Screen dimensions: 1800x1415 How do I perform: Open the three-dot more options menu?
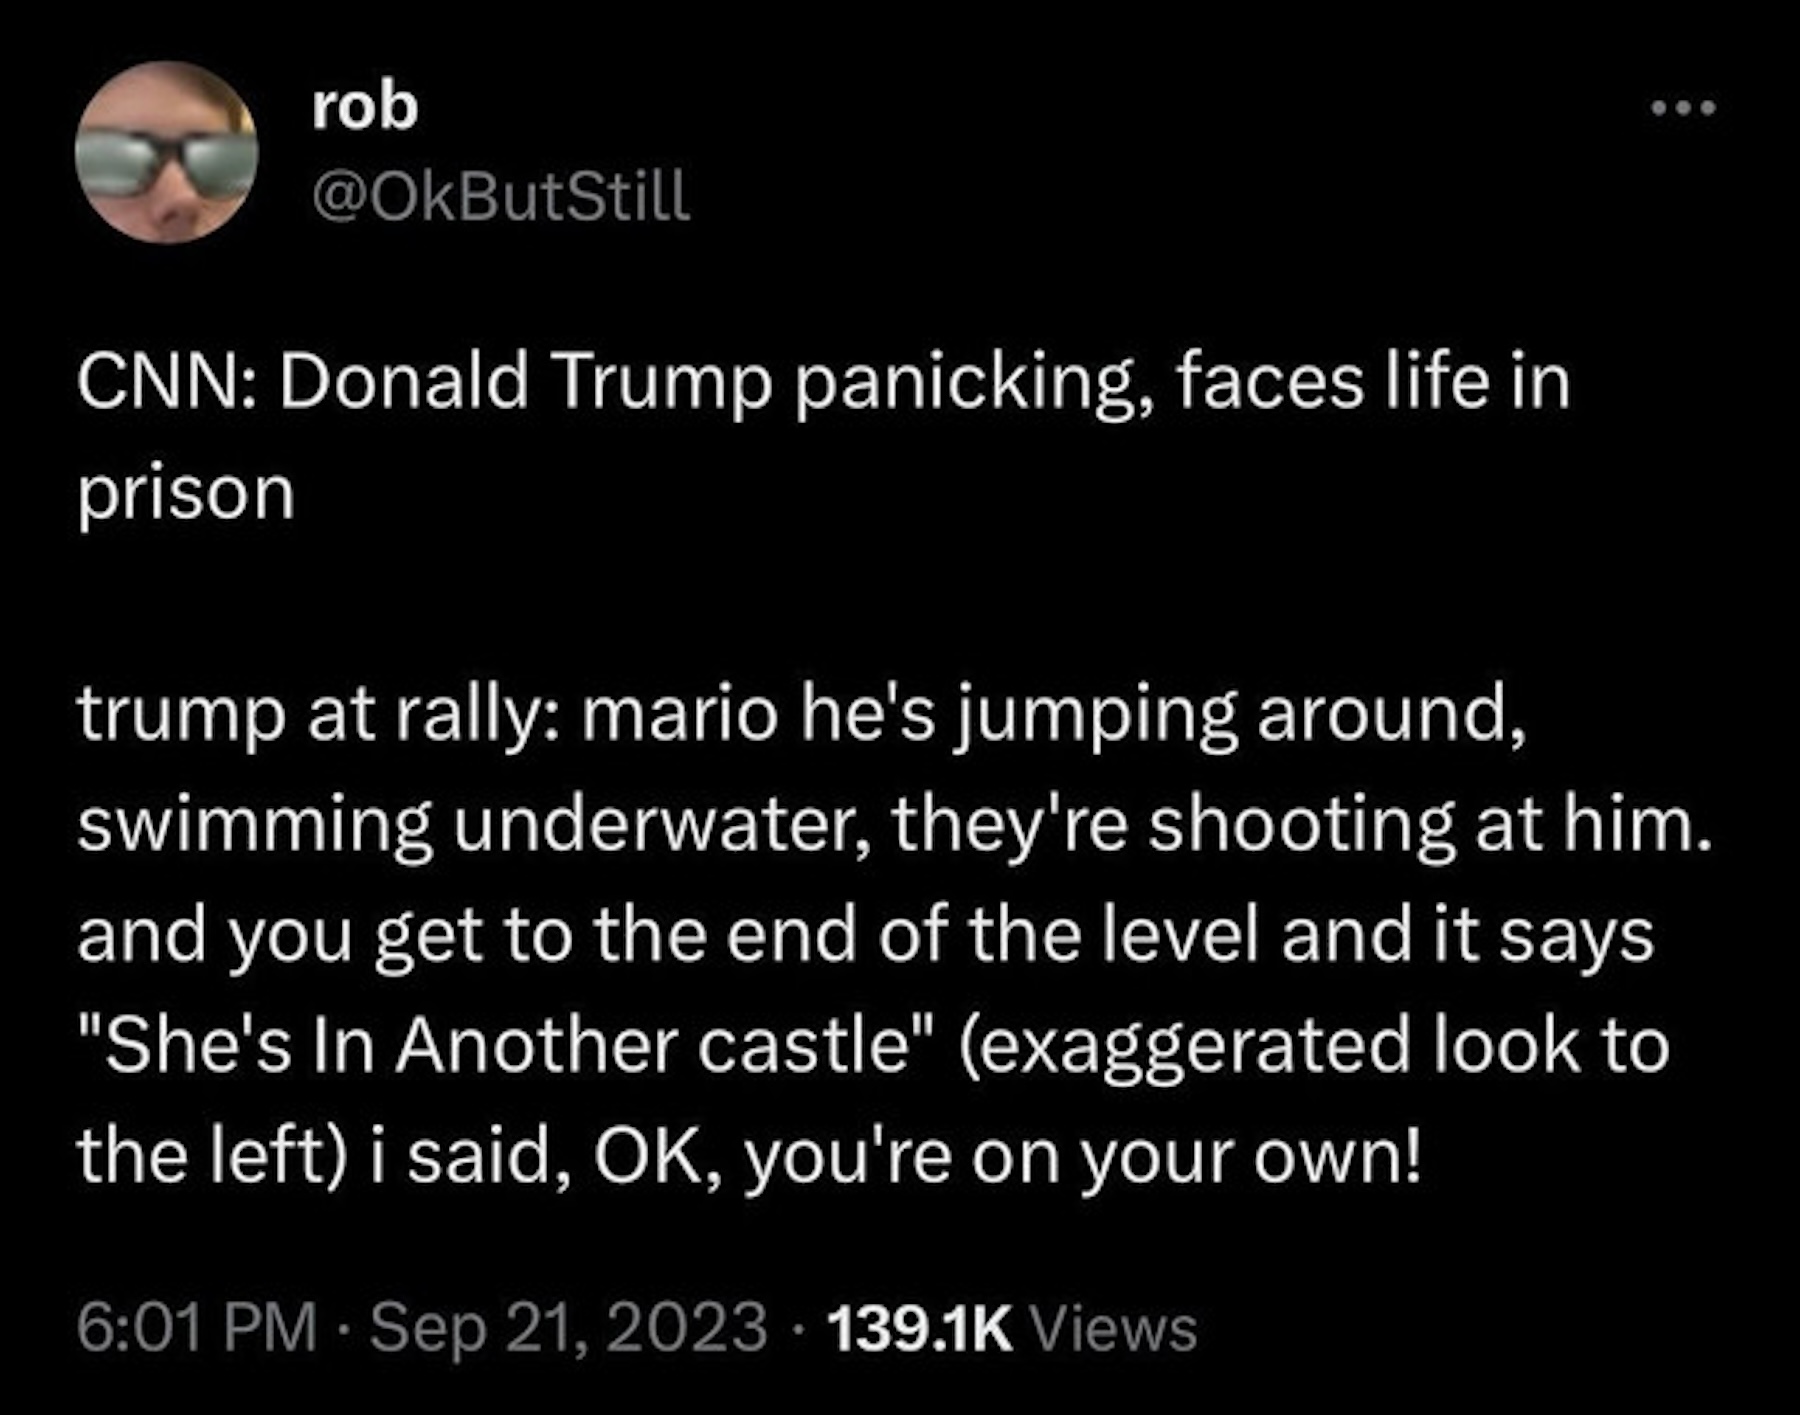click(1682, 107)
